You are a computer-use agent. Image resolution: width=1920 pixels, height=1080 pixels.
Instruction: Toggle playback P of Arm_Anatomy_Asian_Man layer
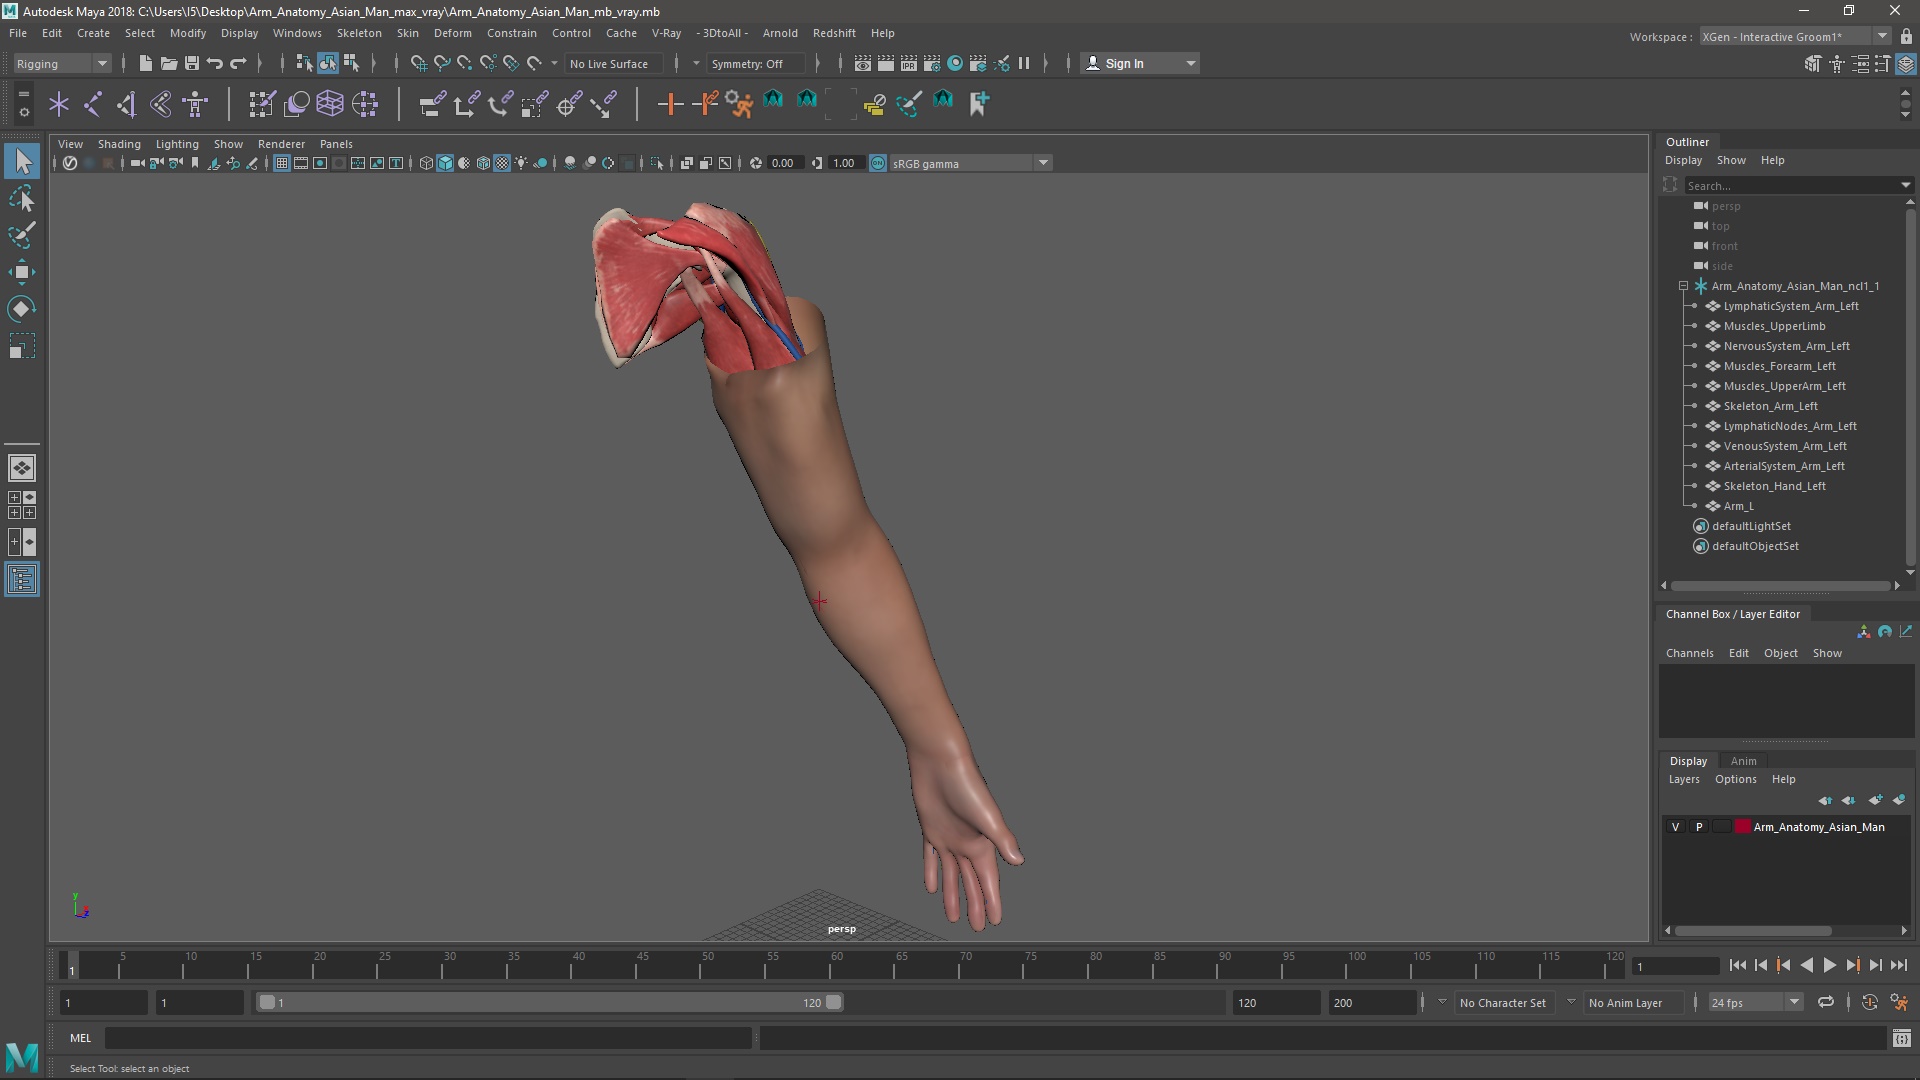click(x=1698, y=827)
